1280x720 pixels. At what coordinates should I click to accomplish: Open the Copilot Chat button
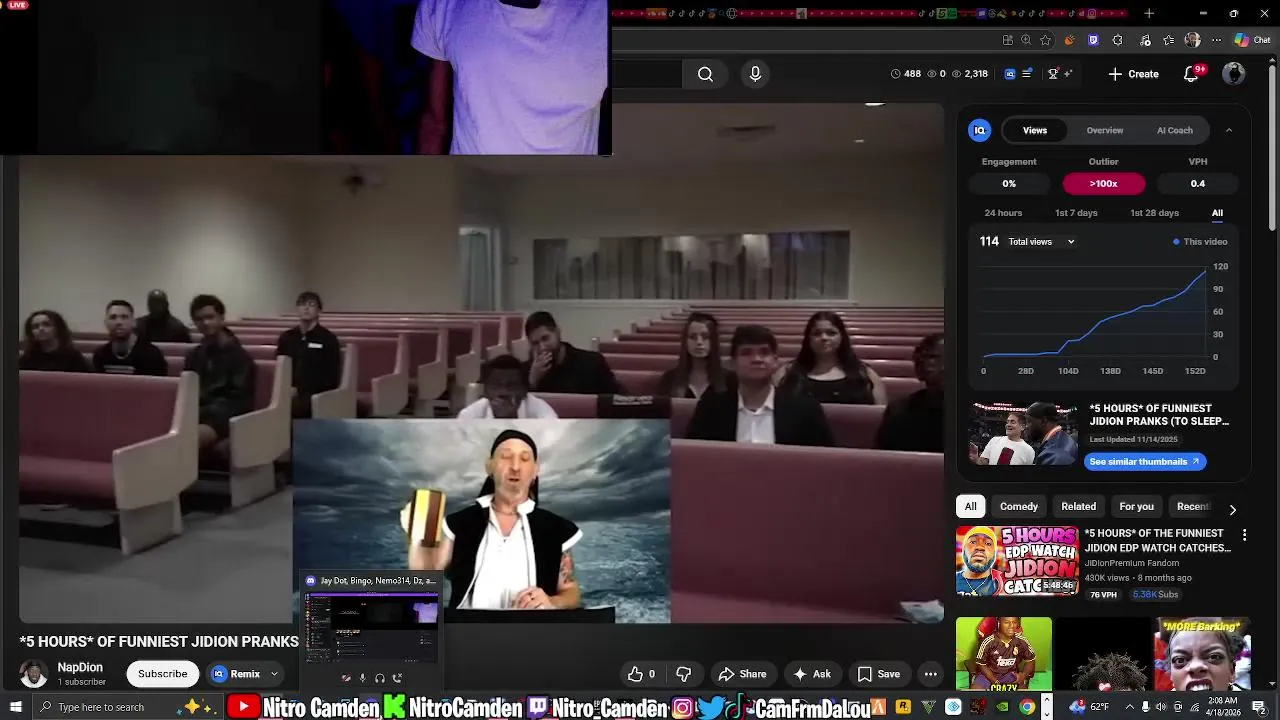point(1252,40)
